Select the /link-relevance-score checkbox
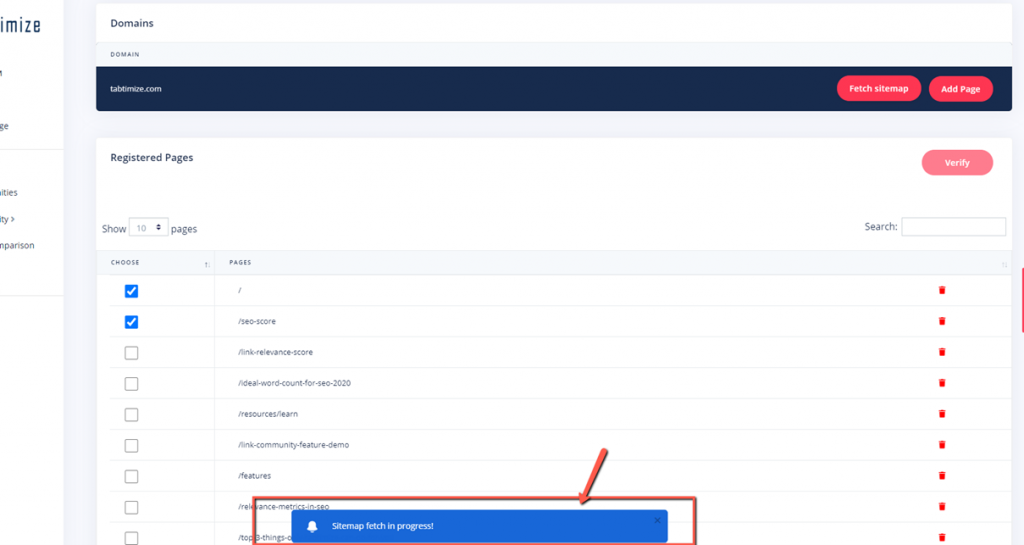Screen dimensions: 1024x545 coord(131,353)
